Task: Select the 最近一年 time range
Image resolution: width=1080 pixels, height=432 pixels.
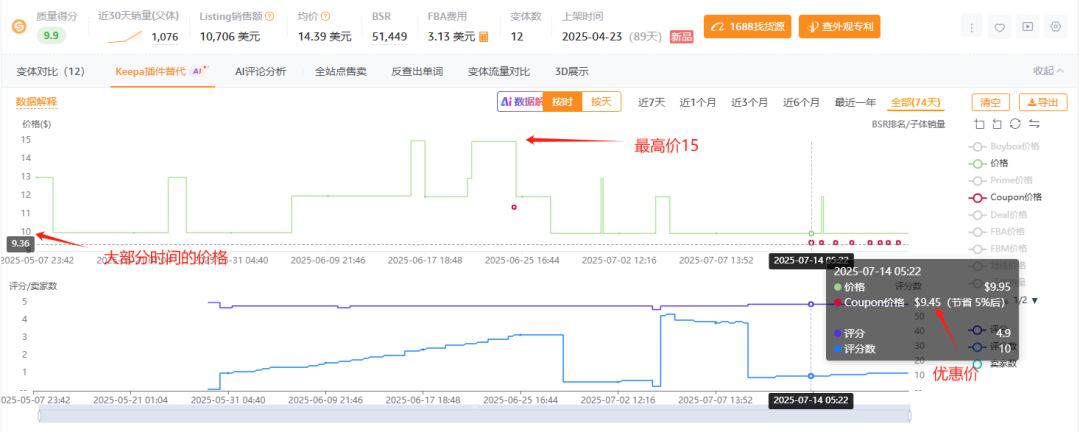Action: coord(855,102)
